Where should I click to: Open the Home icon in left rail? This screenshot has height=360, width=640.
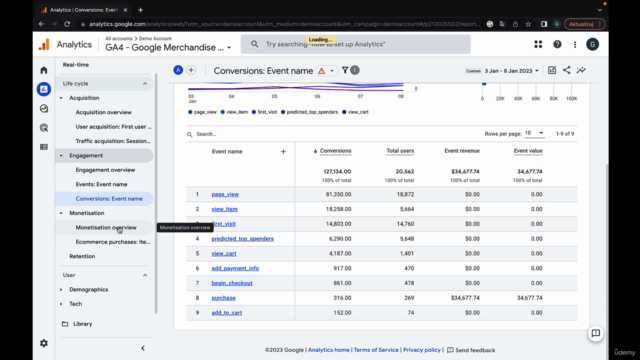pyautogui.click(x=44, y=70)
